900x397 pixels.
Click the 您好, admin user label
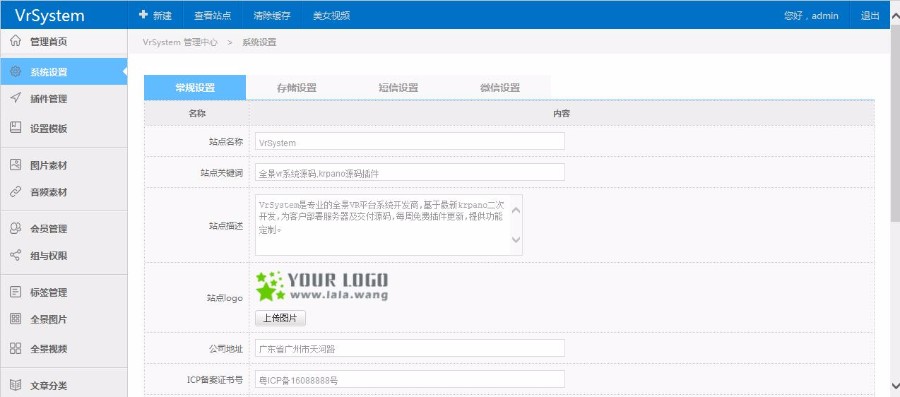coord(811,15)
